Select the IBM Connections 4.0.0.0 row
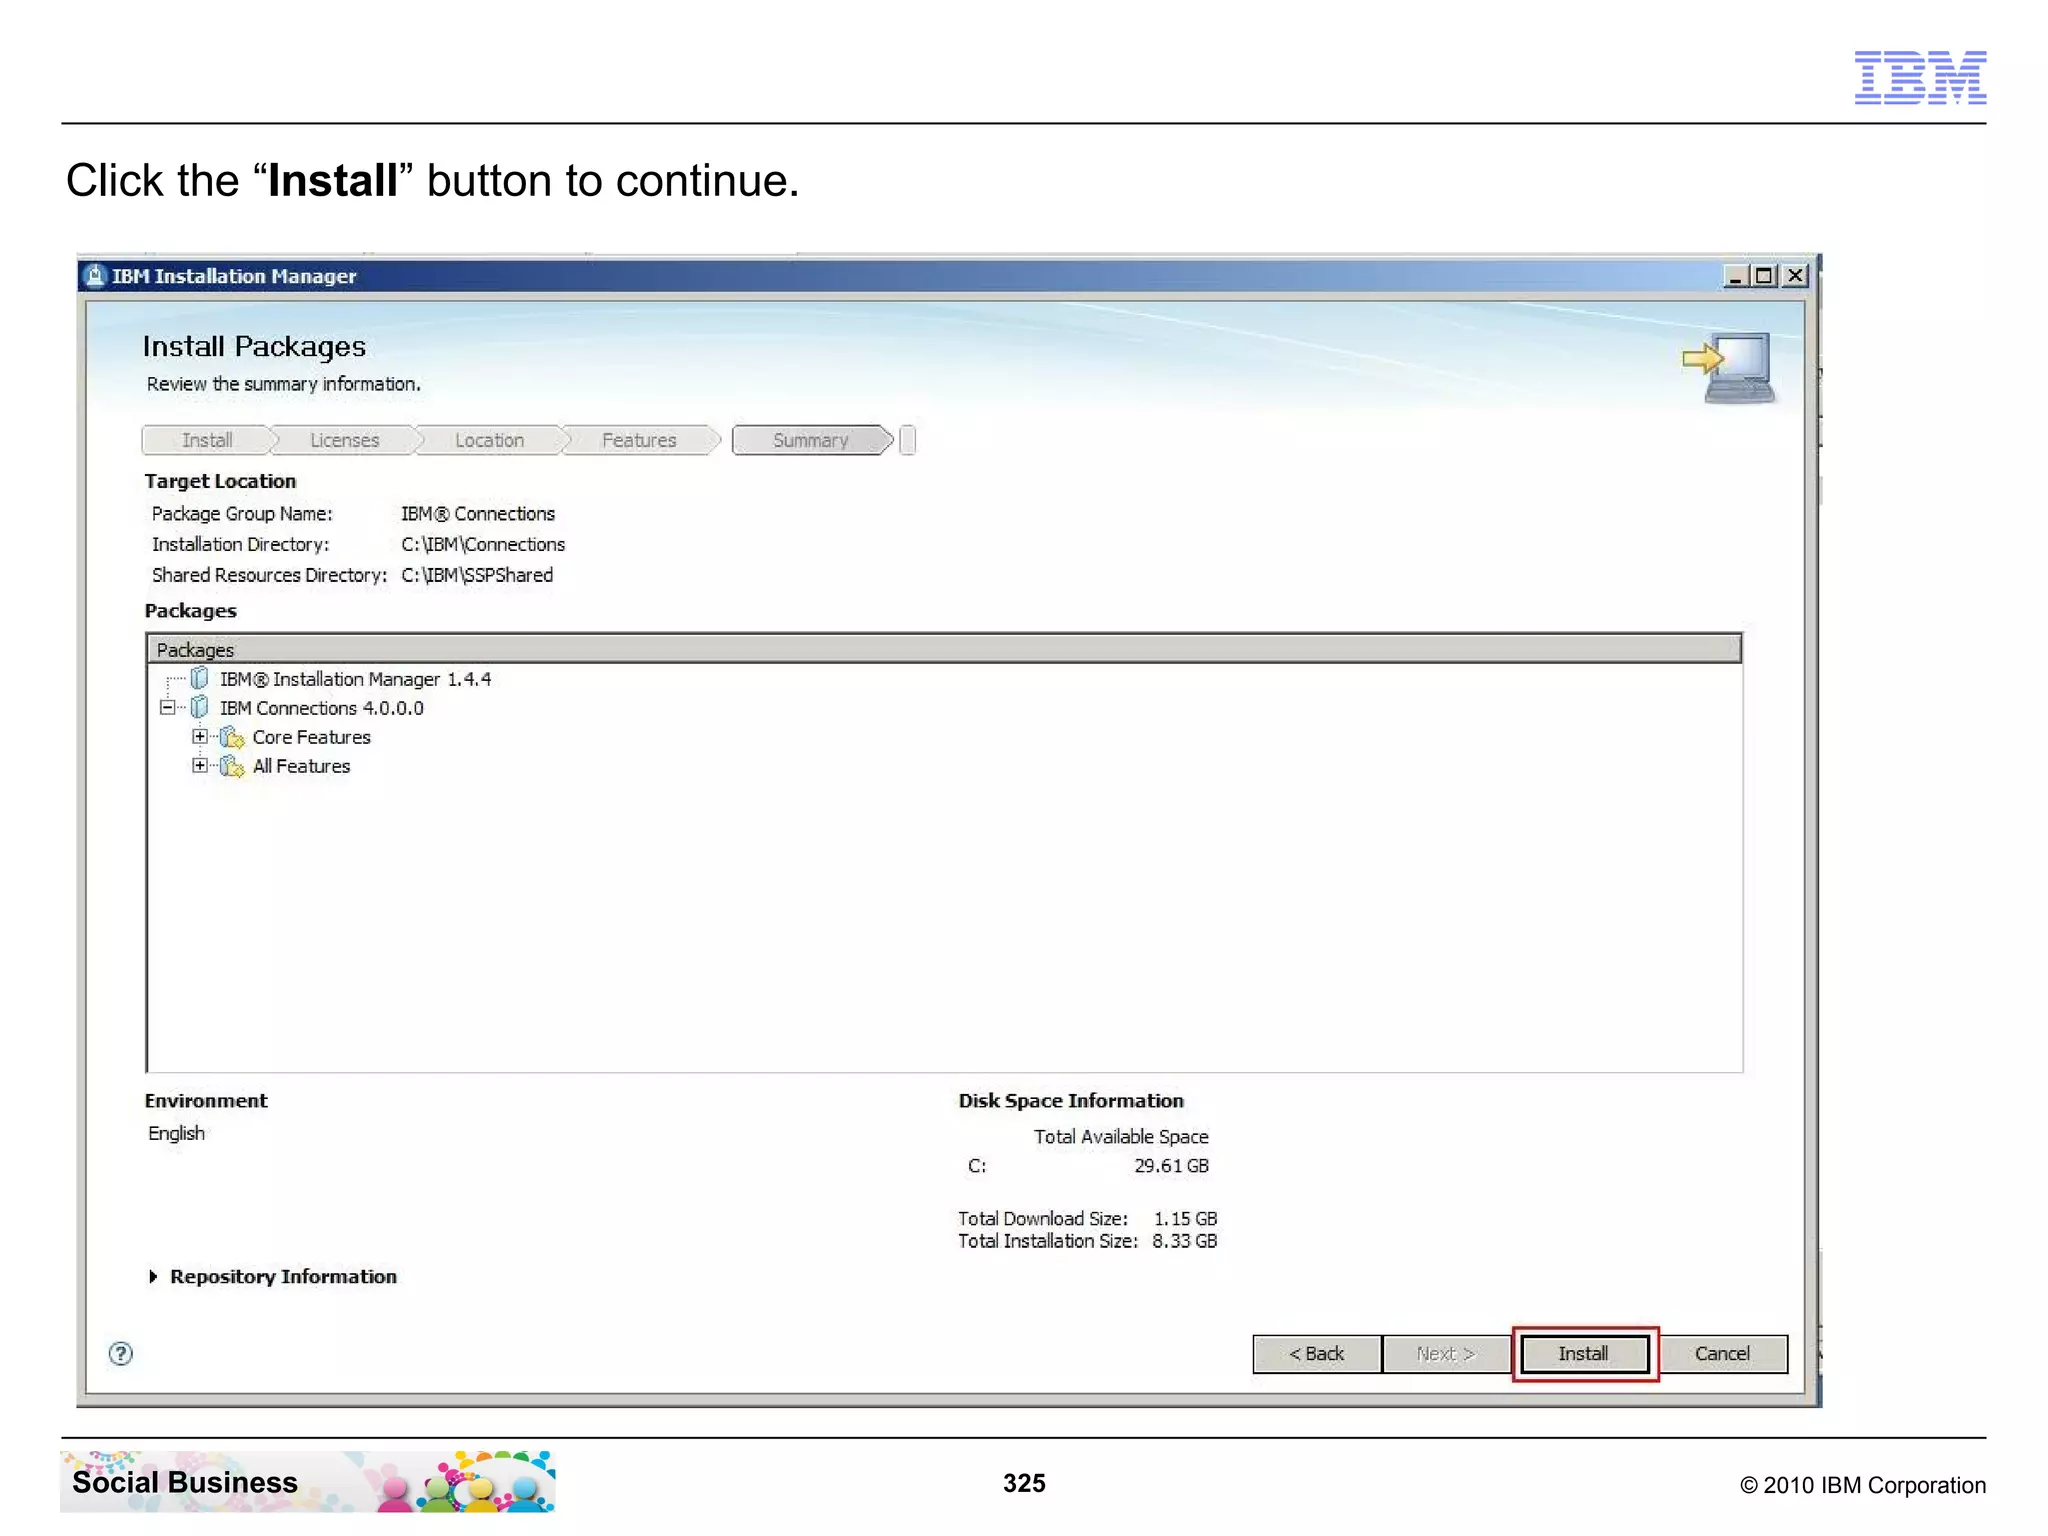2048x1536 pixels. click(321, 708)
